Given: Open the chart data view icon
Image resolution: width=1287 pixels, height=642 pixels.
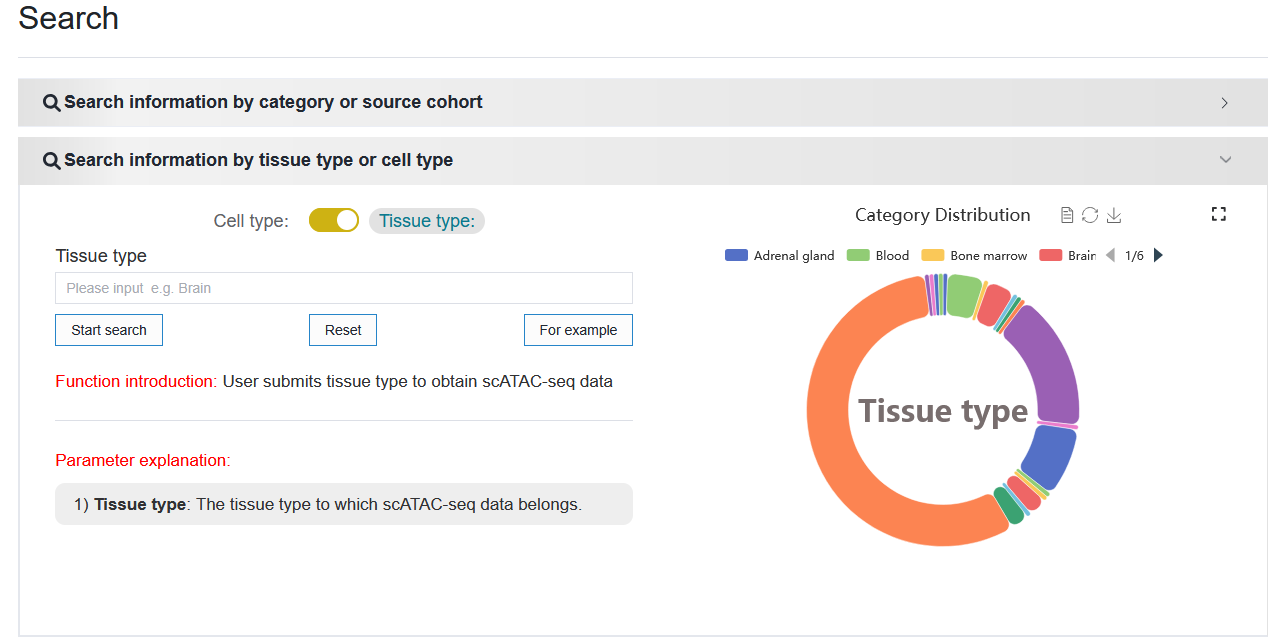Looking at the screenshot, I should (1067, 215).
